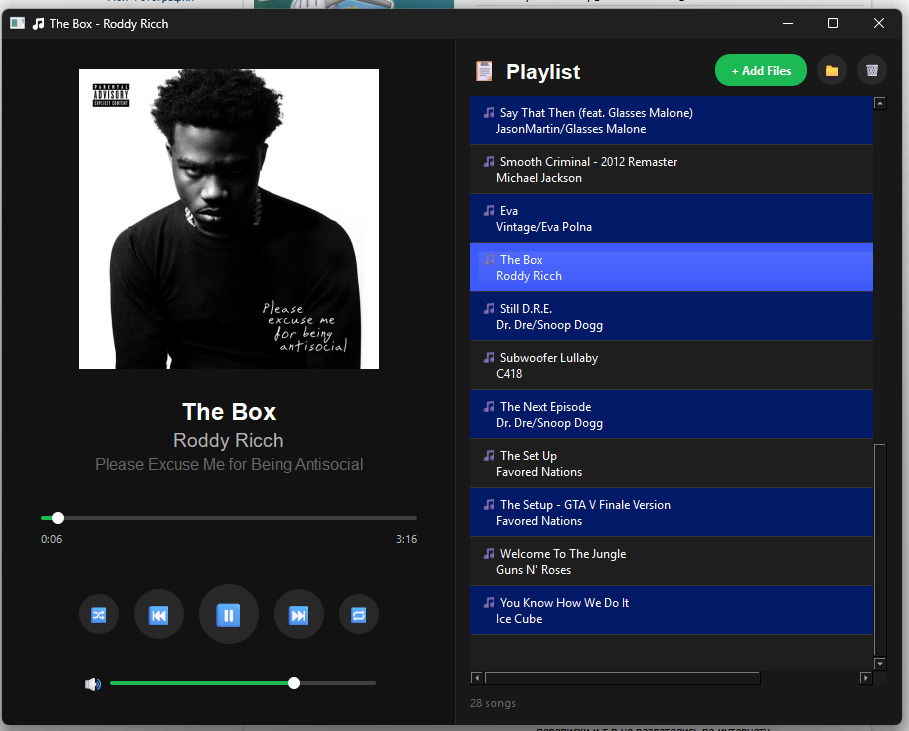This screenshot has width=909, height=731.
Task: Toggle repeat mode
Action: (358, 614)
